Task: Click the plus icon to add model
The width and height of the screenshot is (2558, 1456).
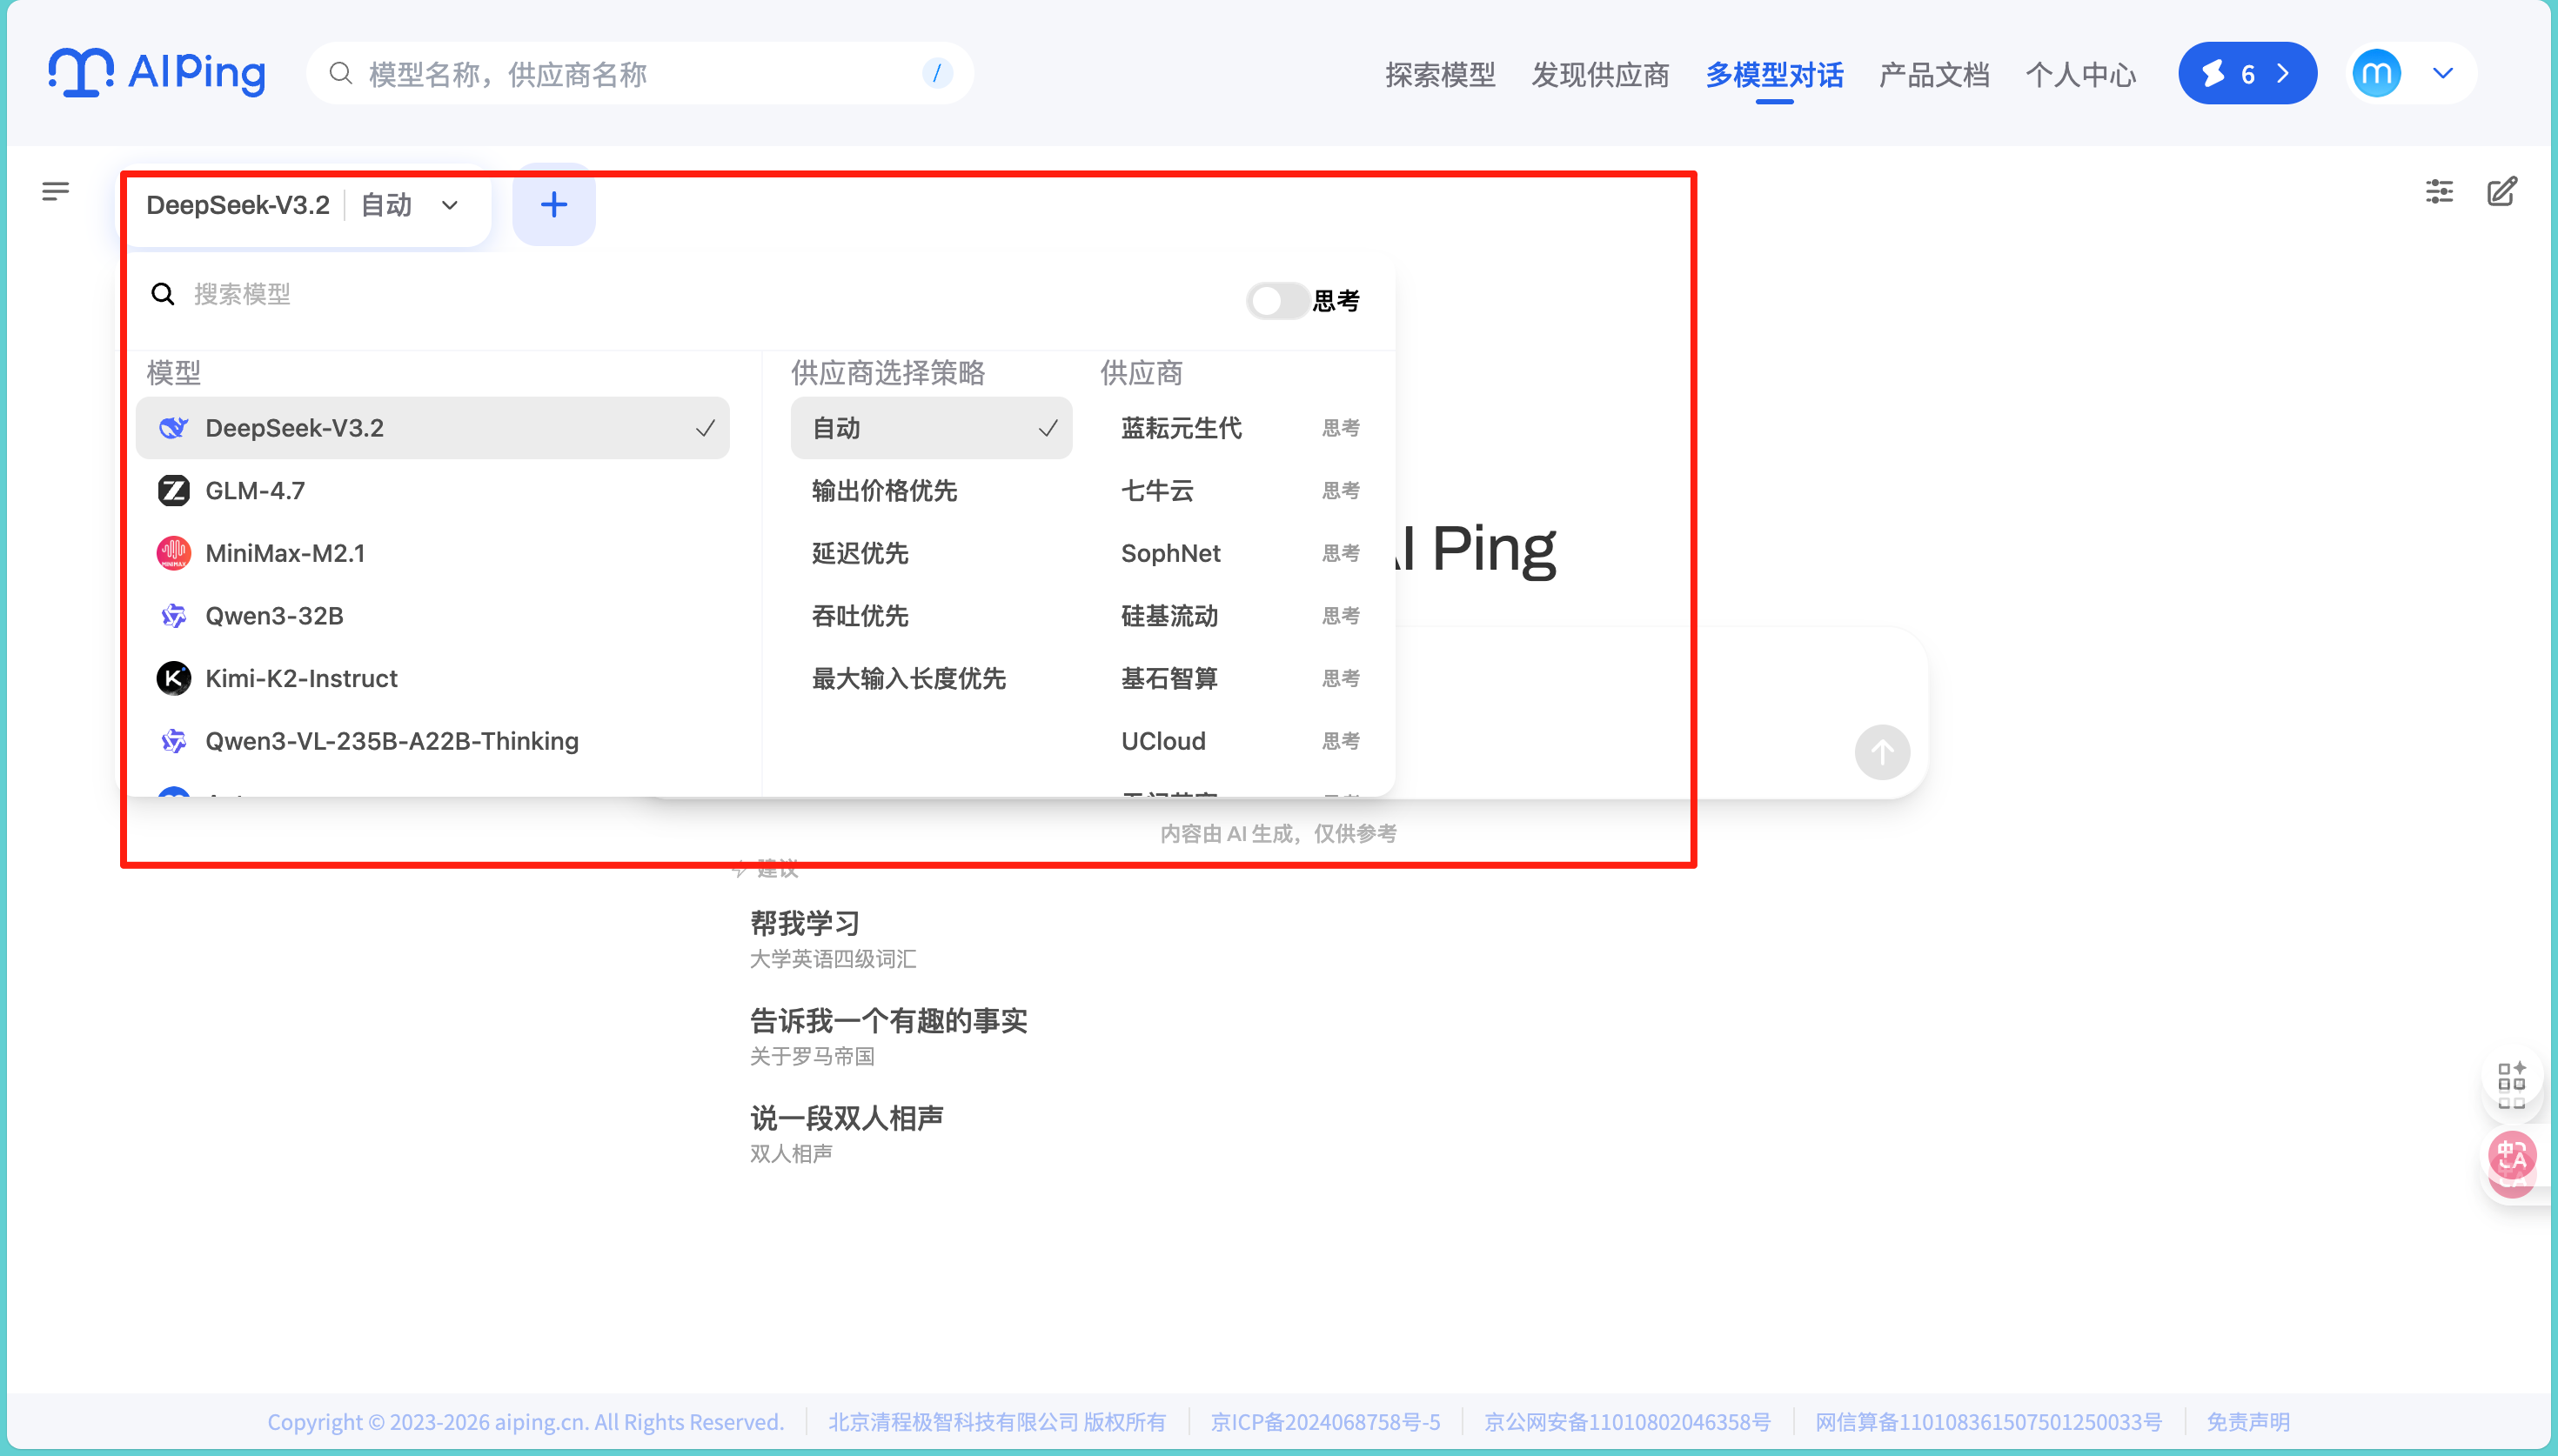Action: tap(553, 205)
